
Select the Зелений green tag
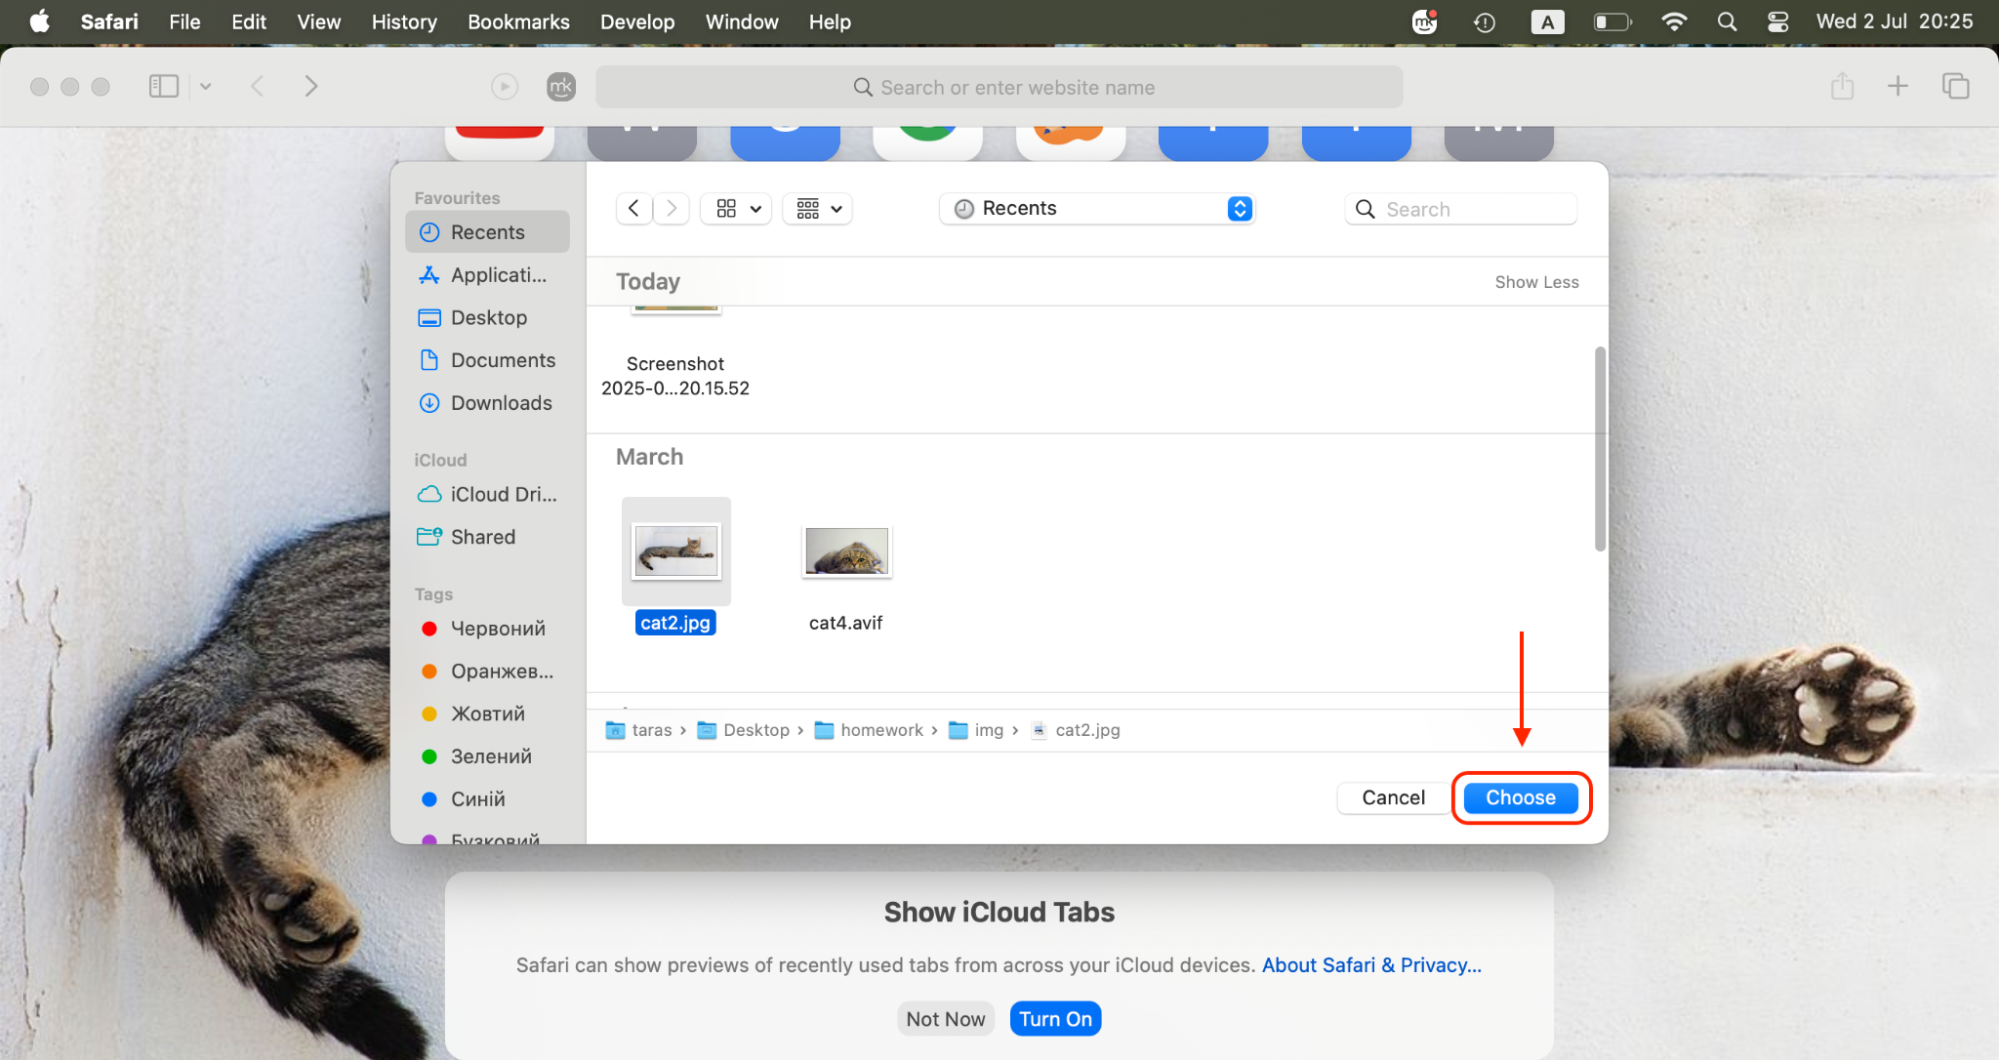pyautogui.click(x=489, y=756)
